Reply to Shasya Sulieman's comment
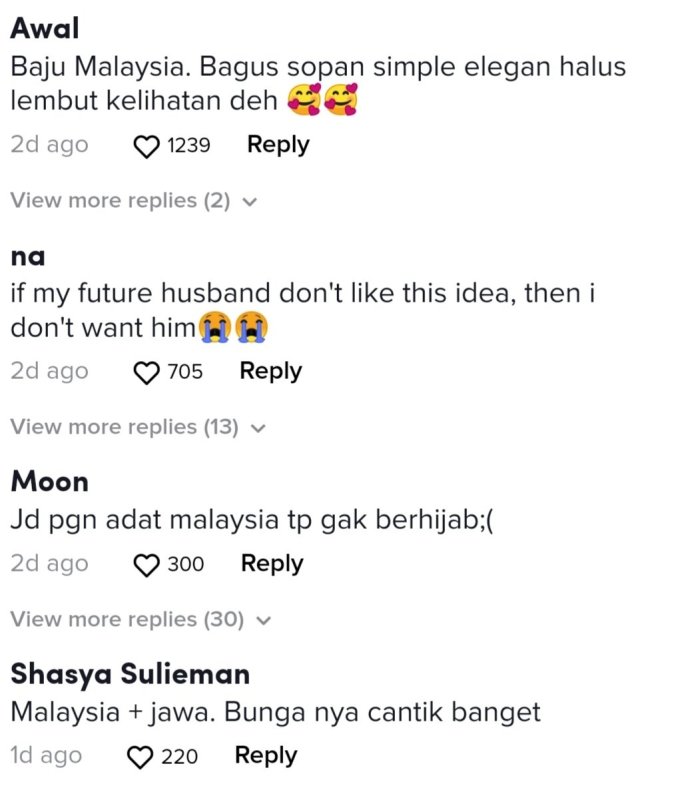The image size is (678, 788). pos(266,756)
